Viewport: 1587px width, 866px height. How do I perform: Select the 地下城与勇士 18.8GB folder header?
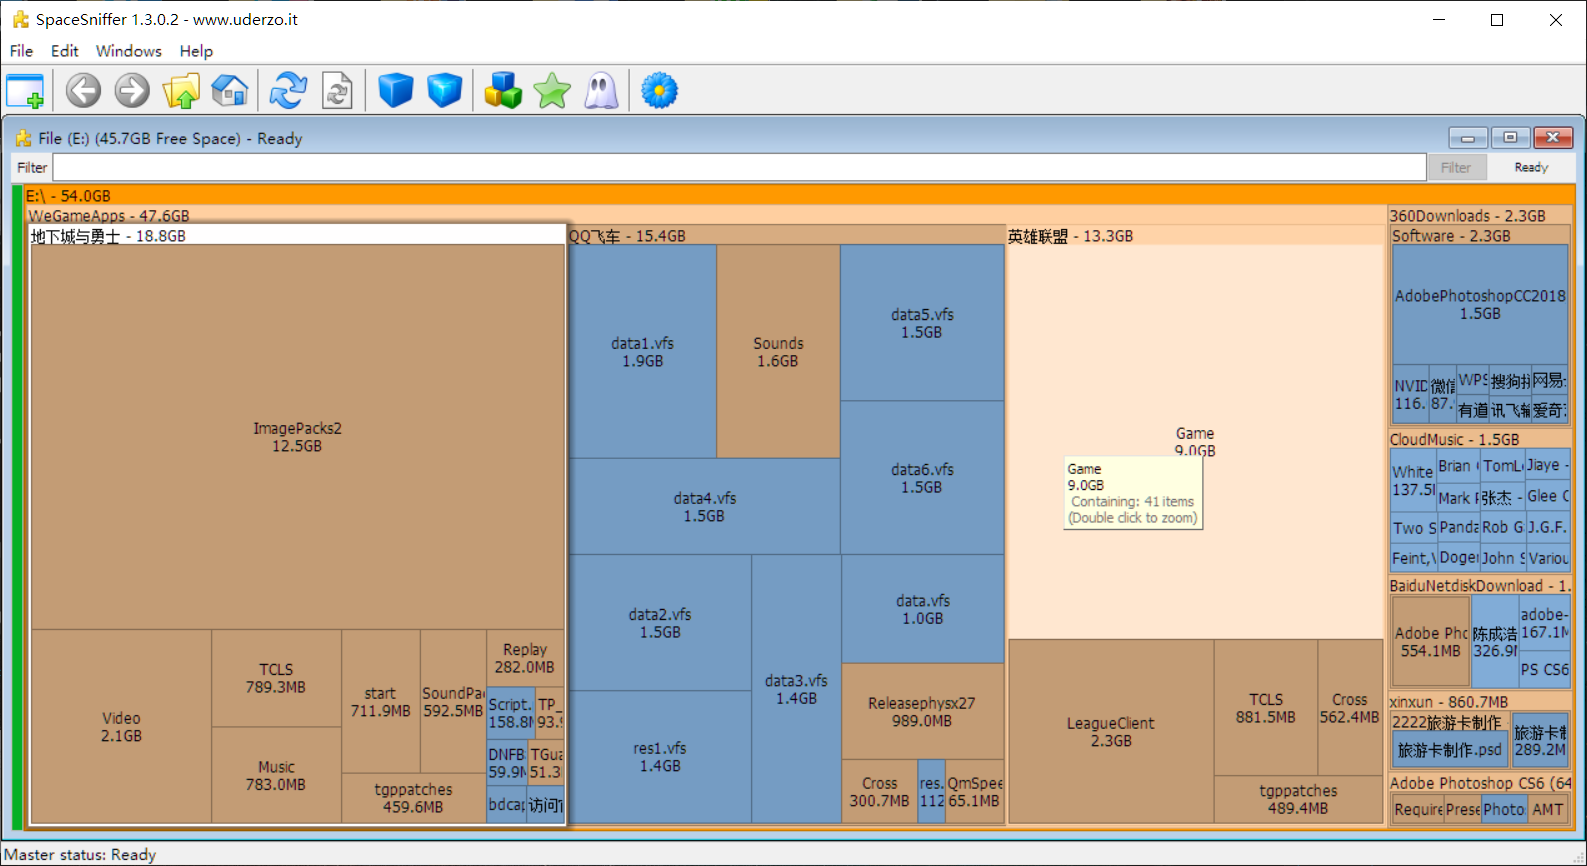click(x=298, y=236)
